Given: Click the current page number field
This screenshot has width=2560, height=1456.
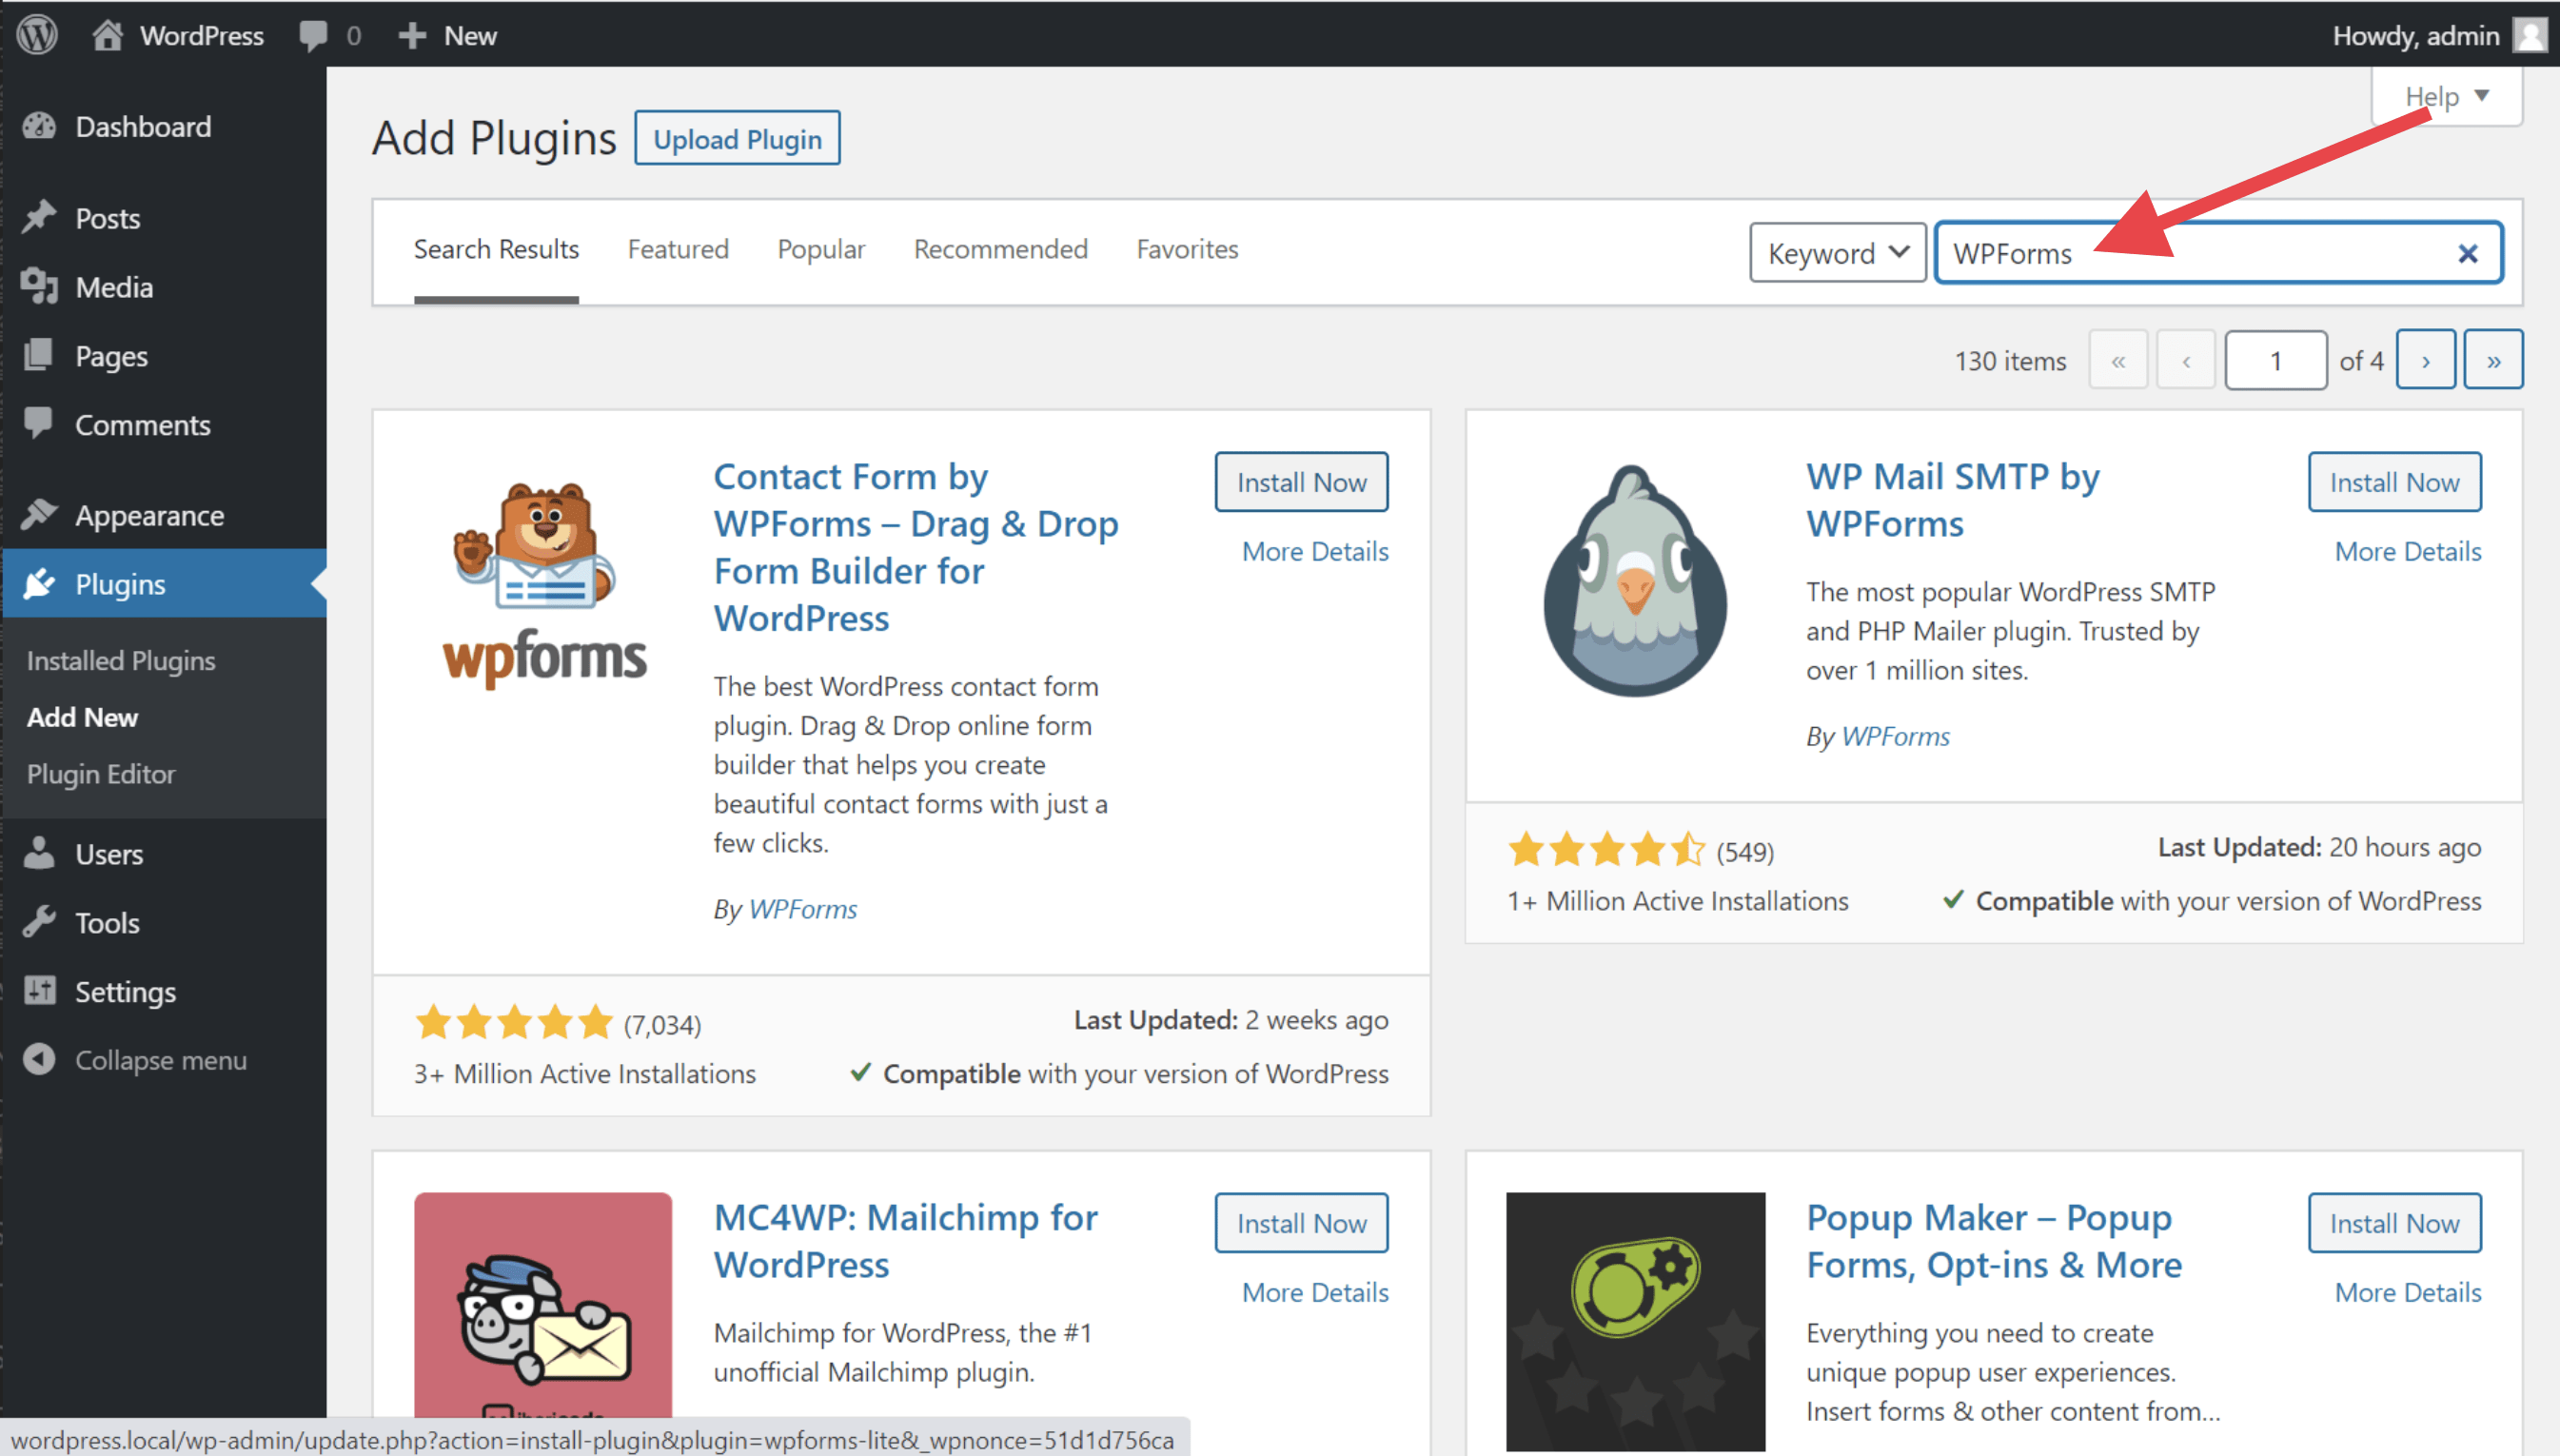Looking at the screenshot, I should point(2275,360).
